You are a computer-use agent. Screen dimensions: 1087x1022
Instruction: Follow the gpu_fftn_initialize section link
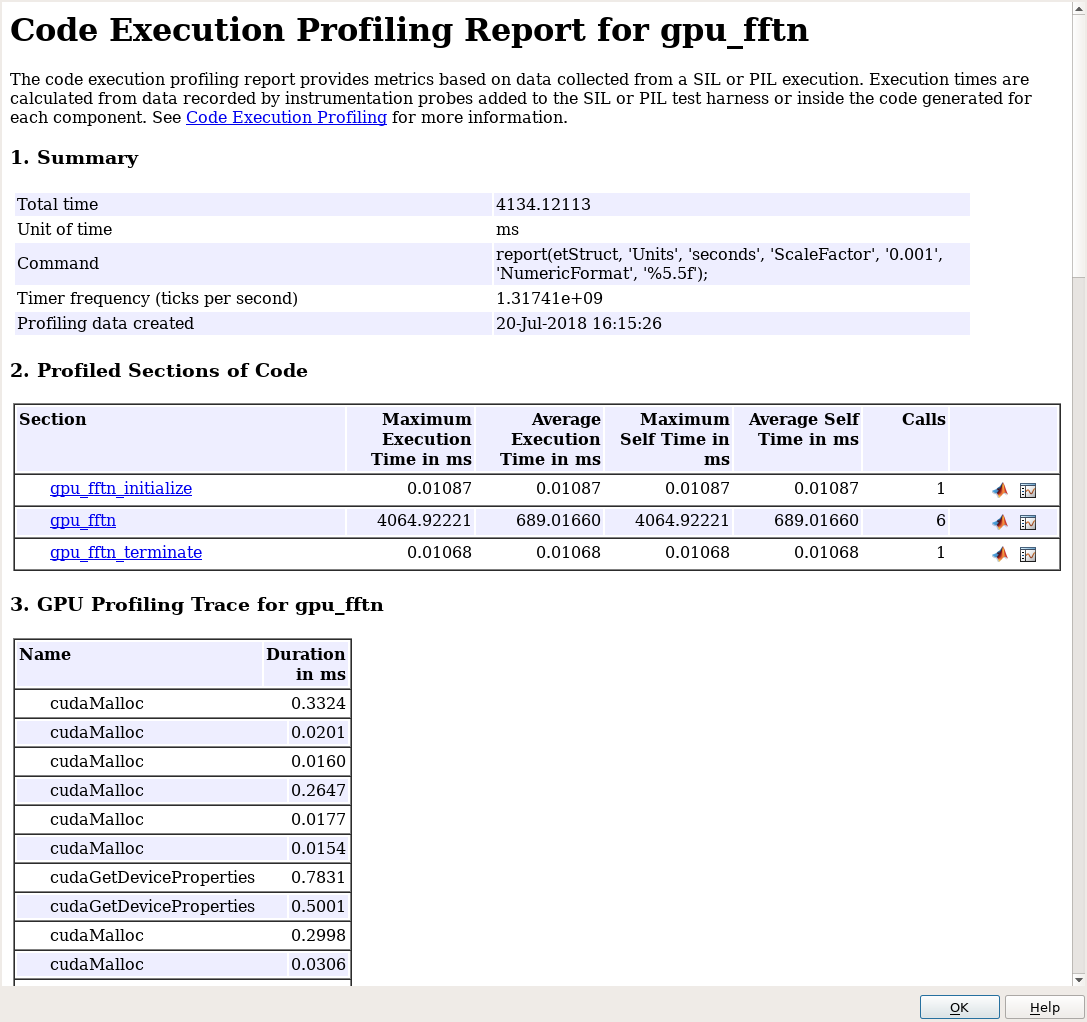point(120,489)
